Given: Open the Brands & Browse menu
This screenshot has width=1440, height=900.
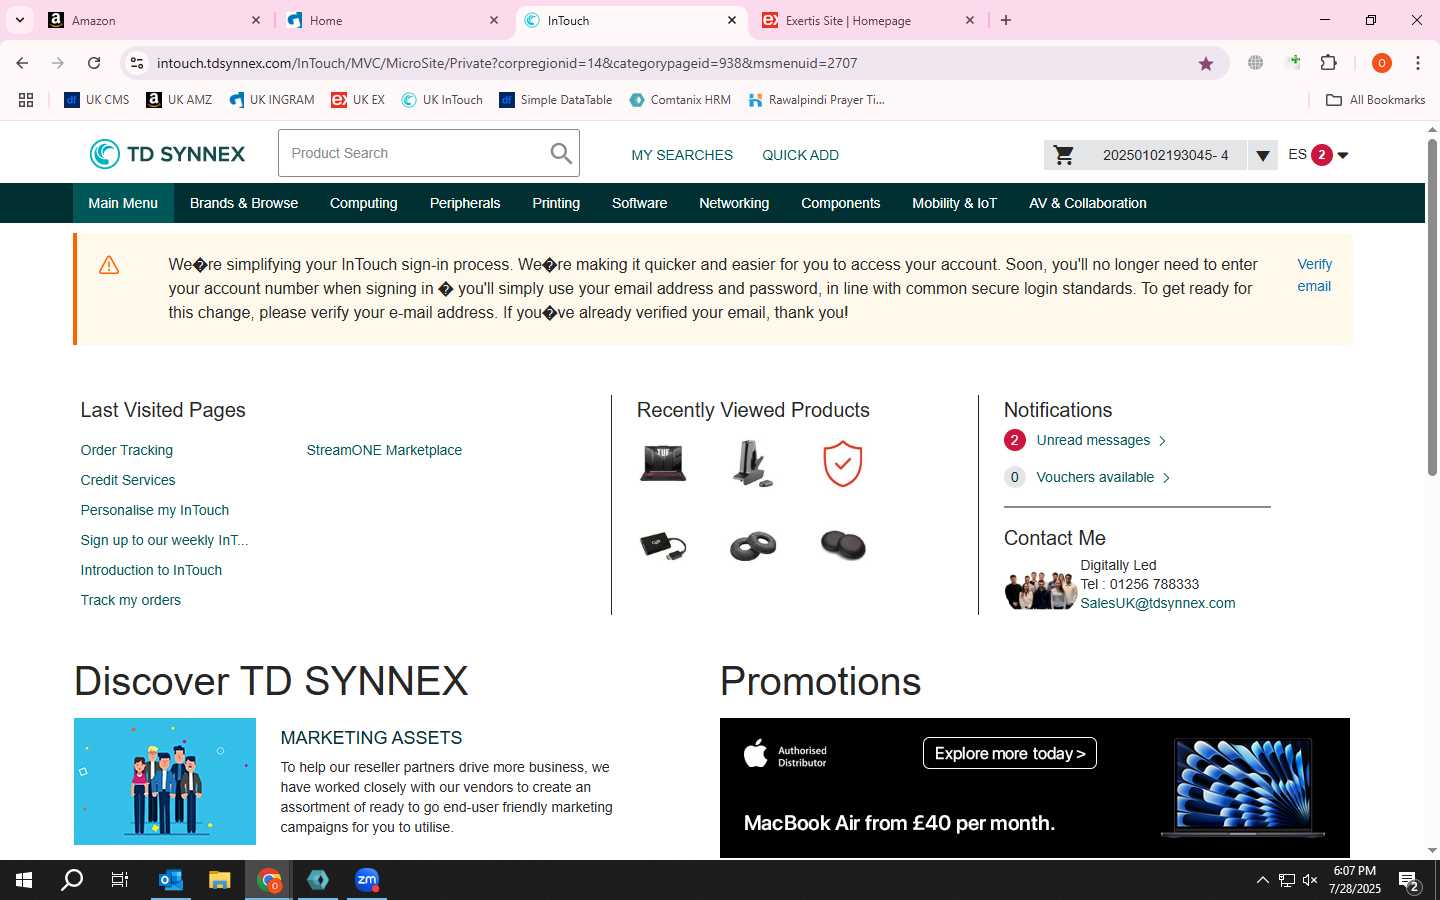Looking at the screenshot, I should click(x=244, y=203).
